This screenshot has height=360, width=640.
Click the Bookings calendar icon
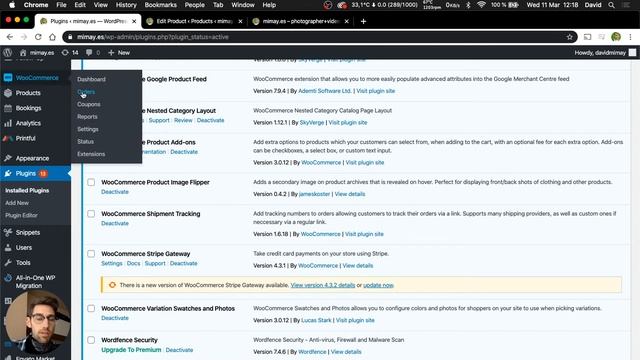(8, 108)
